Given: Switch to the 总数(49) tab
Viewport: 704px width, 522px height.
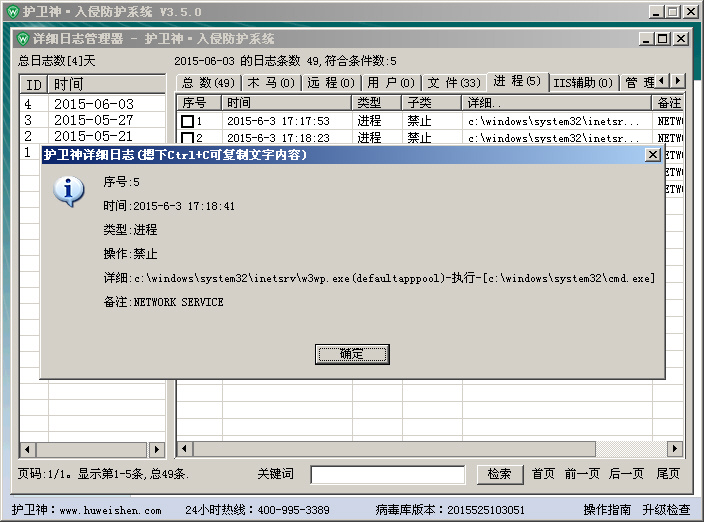Looking at the screenshot, I should click(x=208, y=83).
